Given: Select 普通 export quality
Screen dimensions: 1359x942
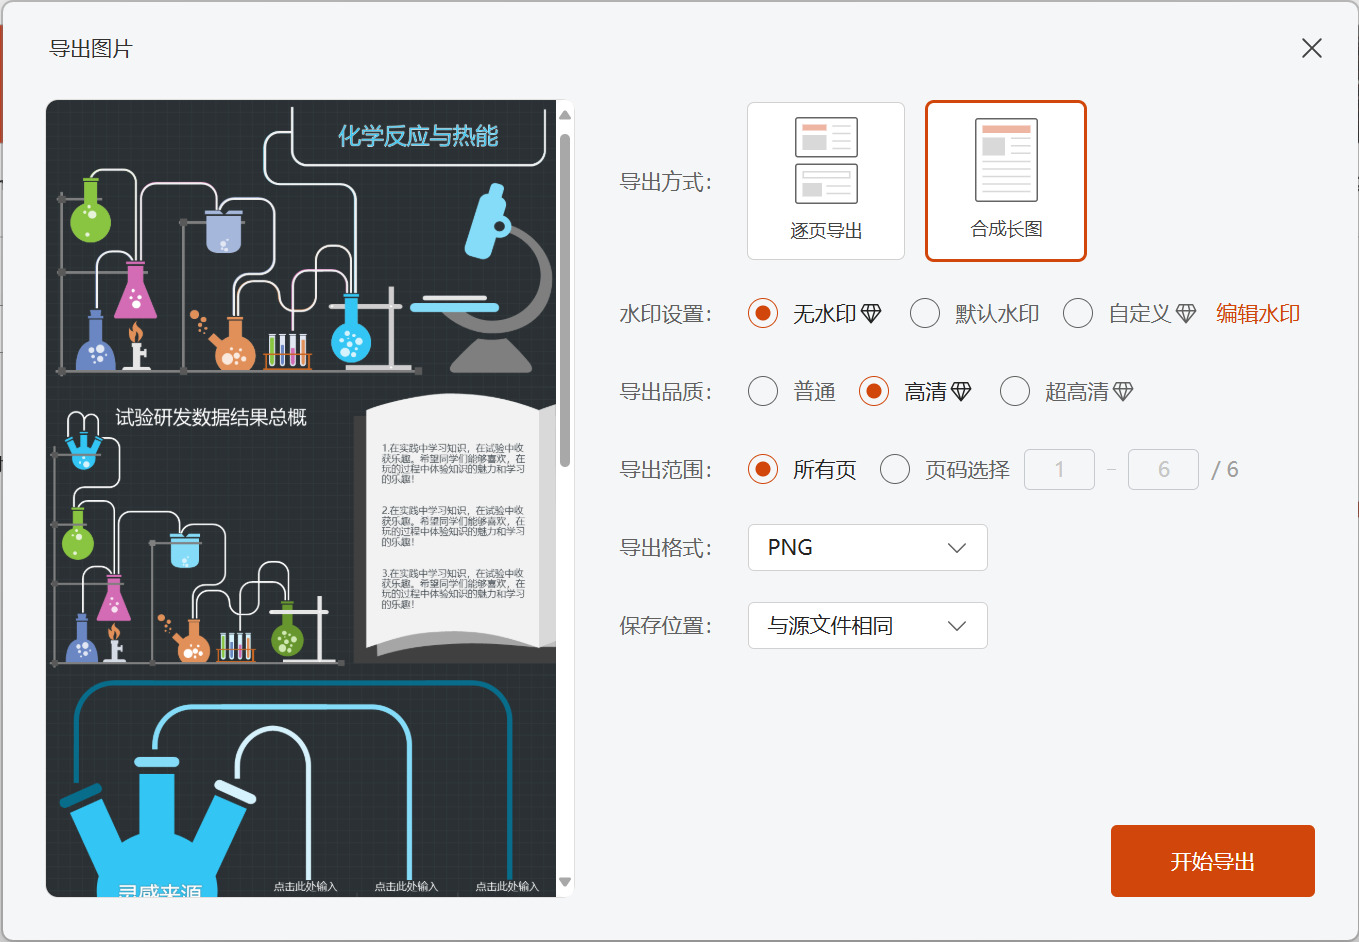Looking at the screenshot, I should [x=761, y=391].
